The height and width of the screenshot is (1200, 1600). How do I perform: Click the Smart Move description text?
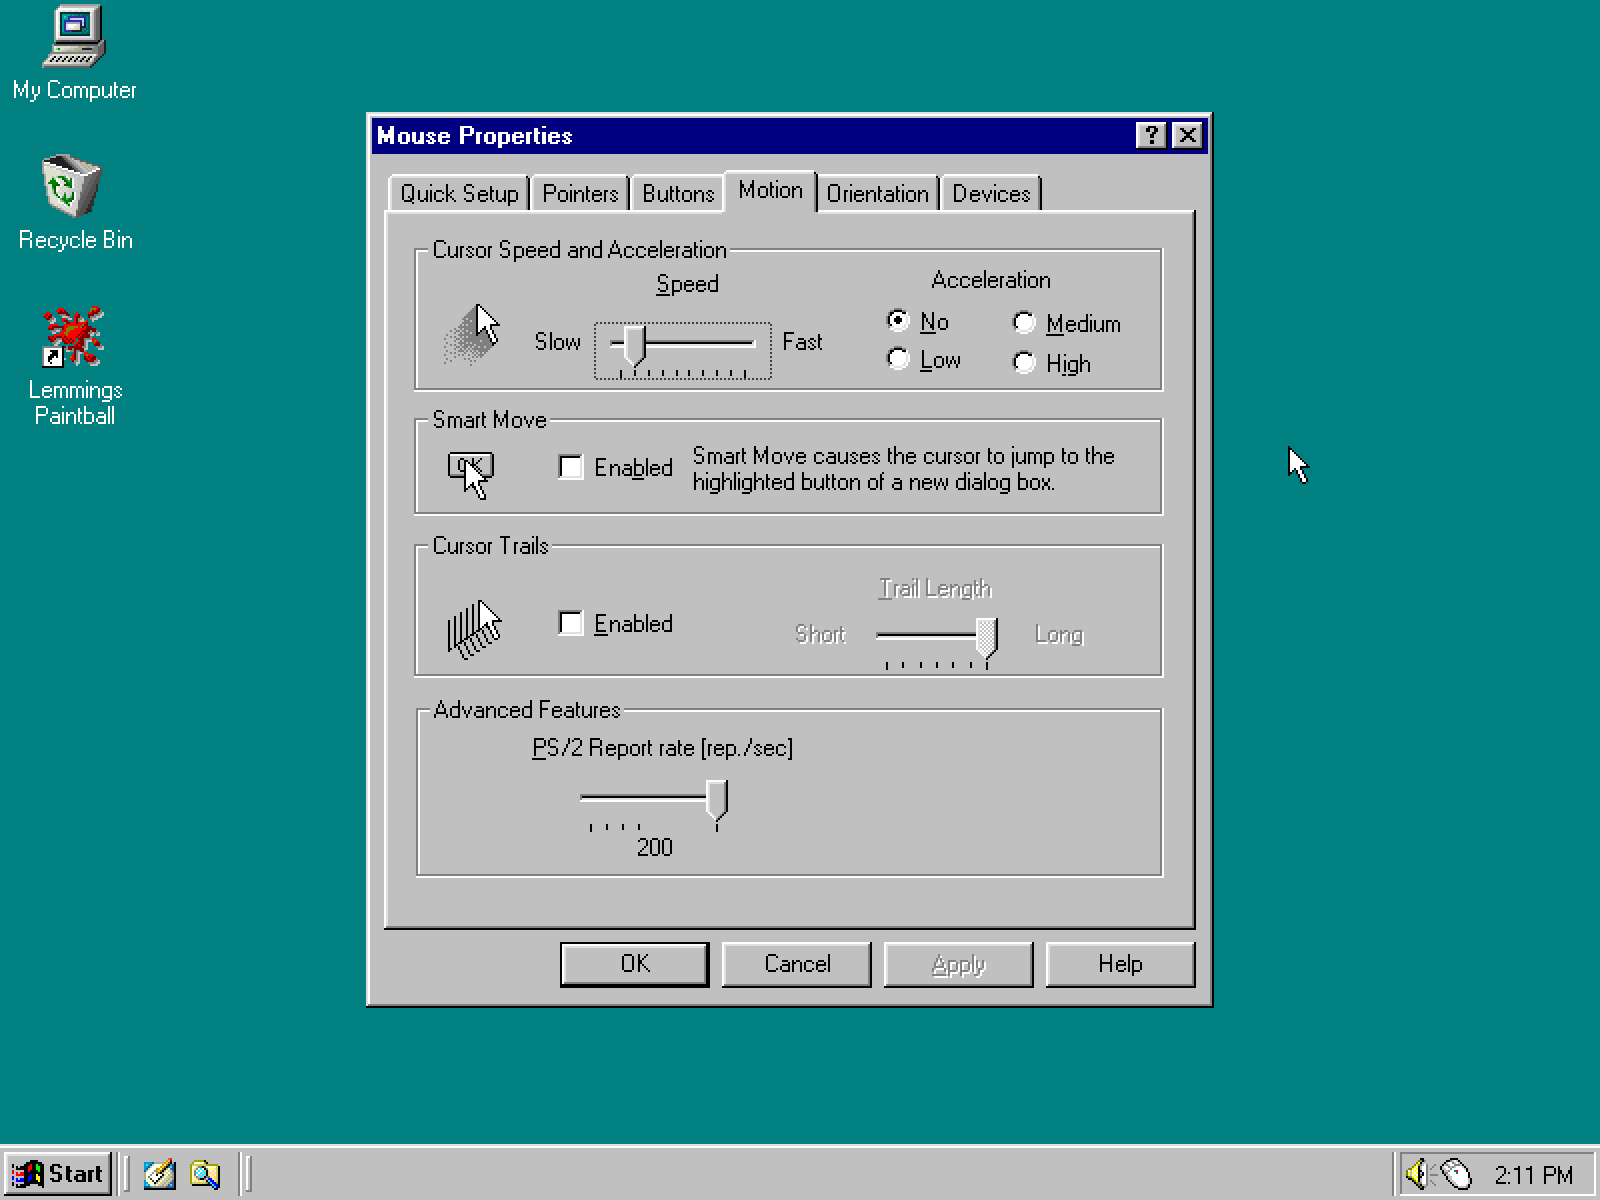pos(903,469)
